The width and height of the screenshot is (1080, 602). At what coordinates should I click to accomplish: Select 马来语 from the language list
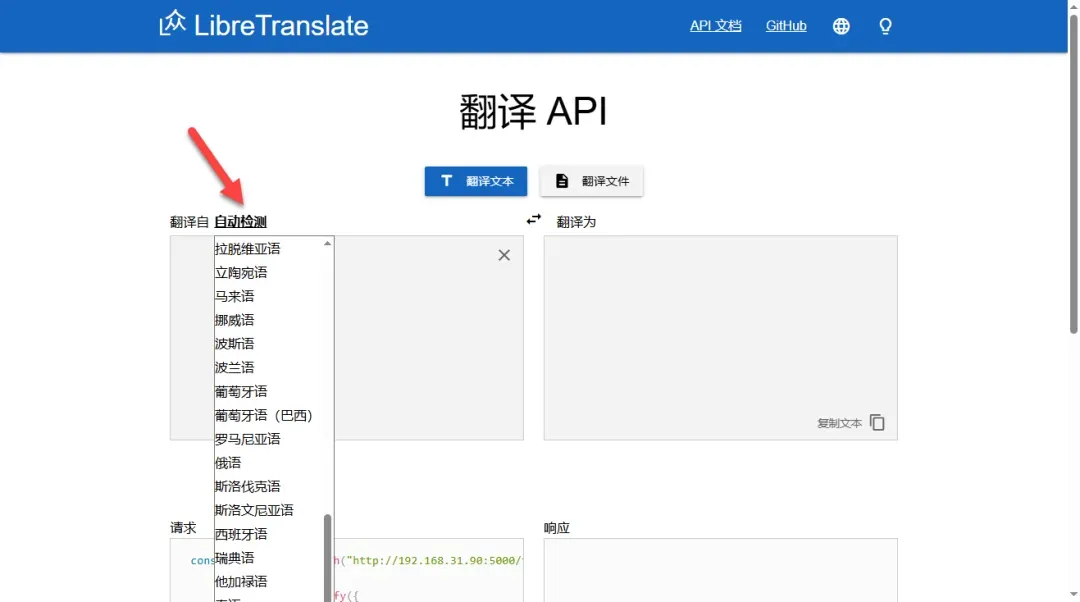click(x=235, y=296)
